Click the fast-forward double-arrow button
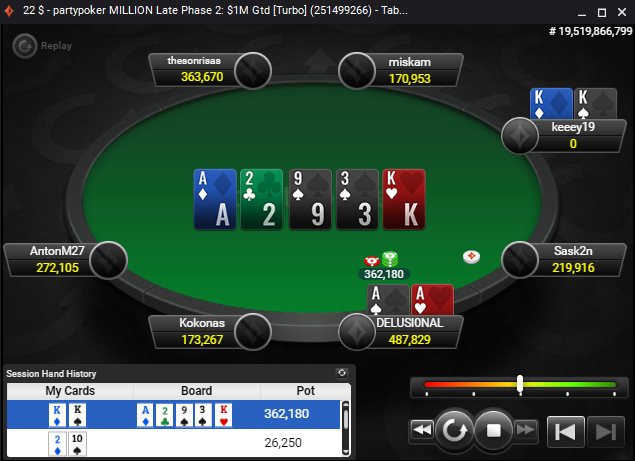Image resolution: width=635 pixels, height=461 pixels. point(526,429)
